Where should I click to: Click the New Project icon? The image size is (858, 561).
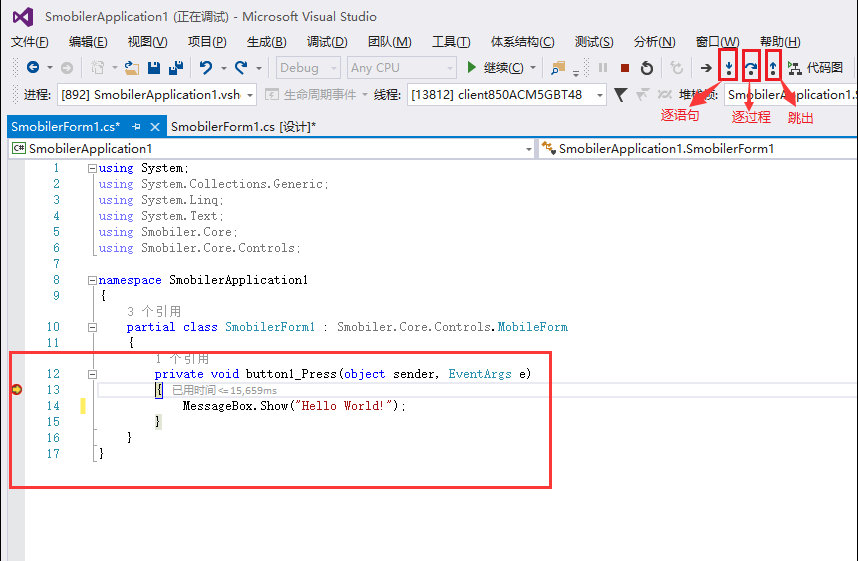pyautogui.click(x=97, y=68)
